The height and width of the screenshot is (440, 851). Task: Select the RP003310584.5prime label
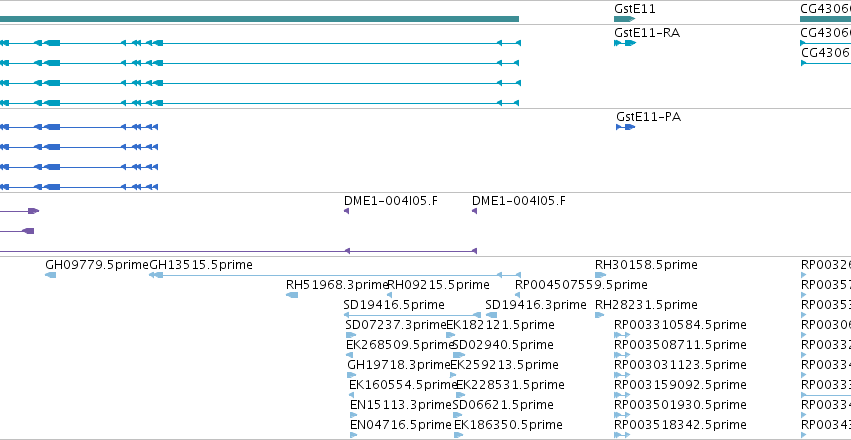(681, 325)
